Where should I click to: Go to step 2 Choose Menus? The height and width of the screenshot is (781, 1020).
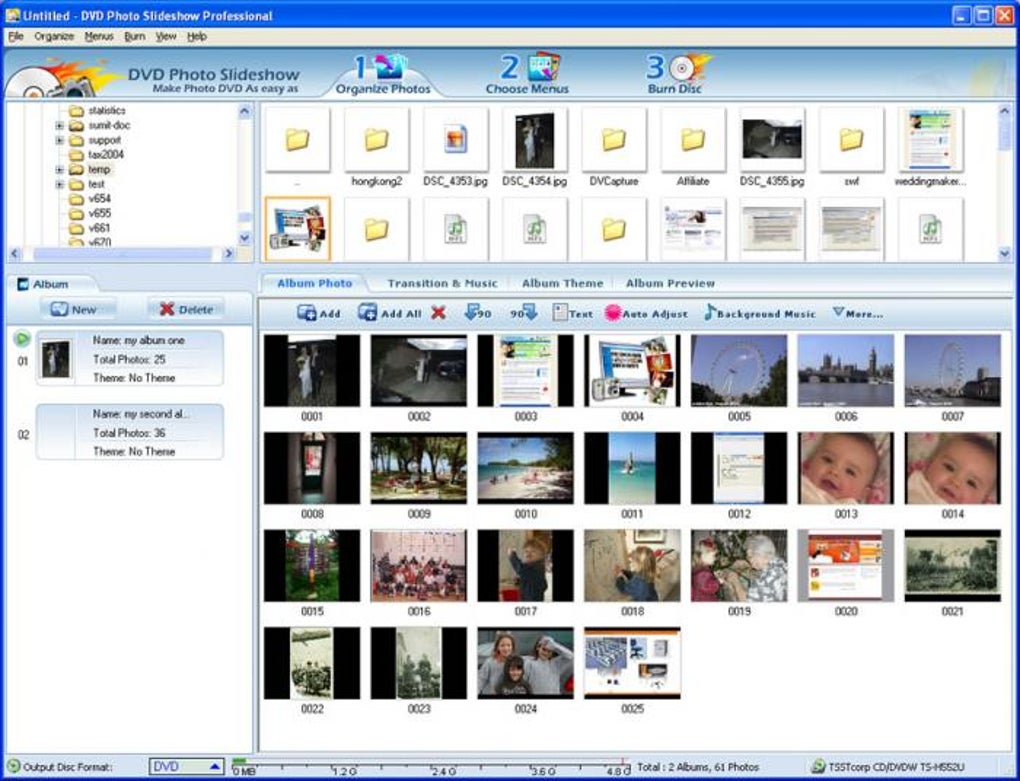click(527, 75)
